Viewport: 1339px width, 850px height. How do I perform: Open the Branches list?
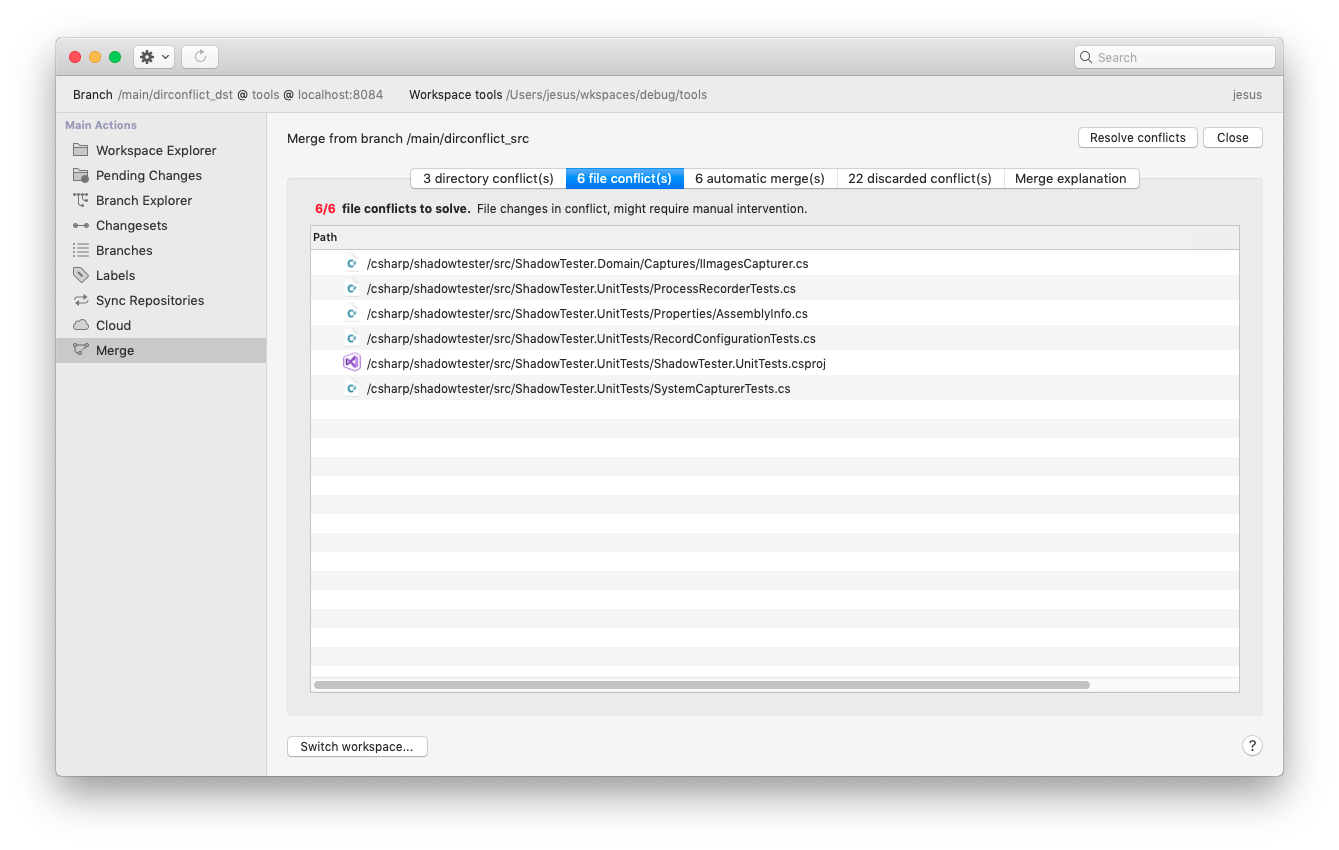124,250
